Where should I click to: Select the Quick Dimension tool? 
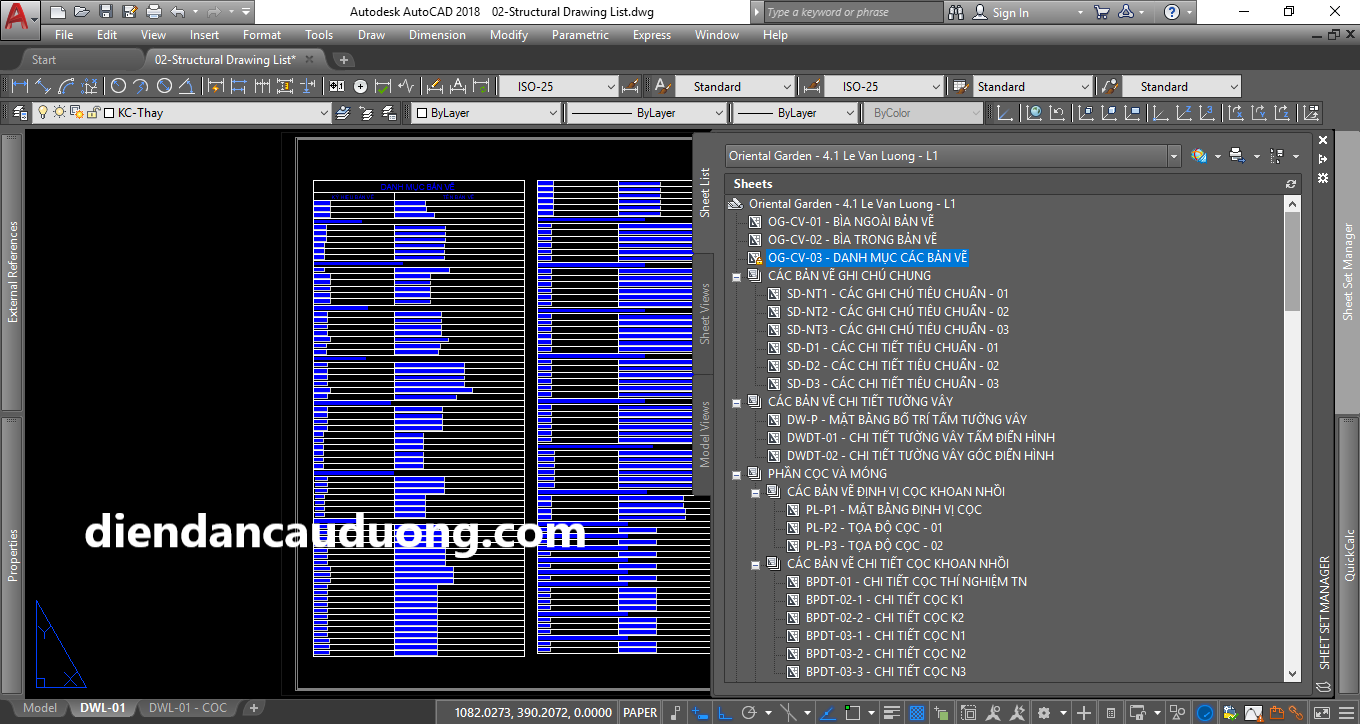pyautogui.click(x=214, y=86)
